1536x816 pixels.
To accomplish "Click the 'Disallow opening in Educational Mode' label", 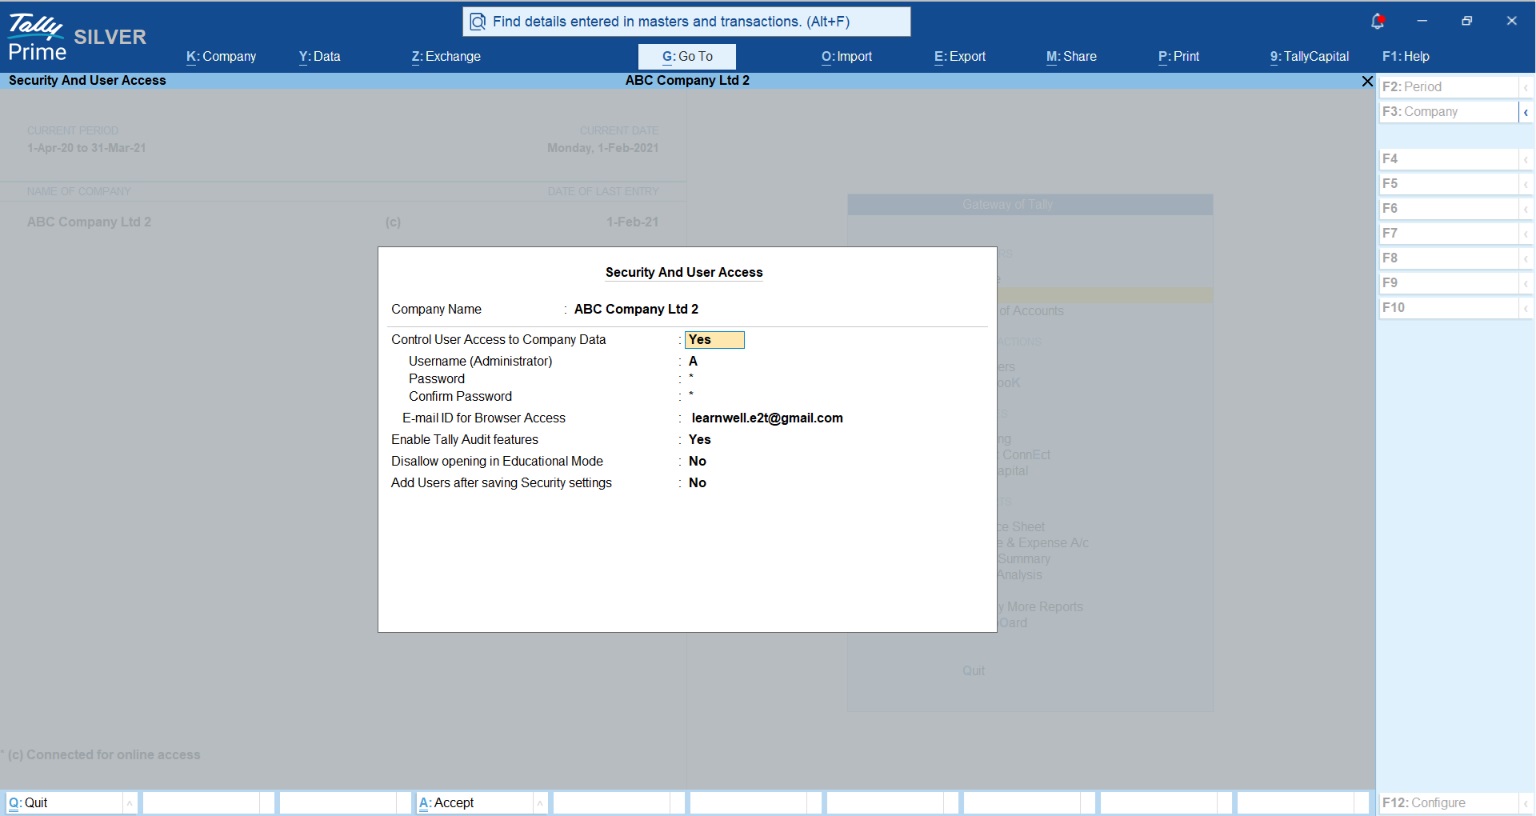I will [497, 462].
